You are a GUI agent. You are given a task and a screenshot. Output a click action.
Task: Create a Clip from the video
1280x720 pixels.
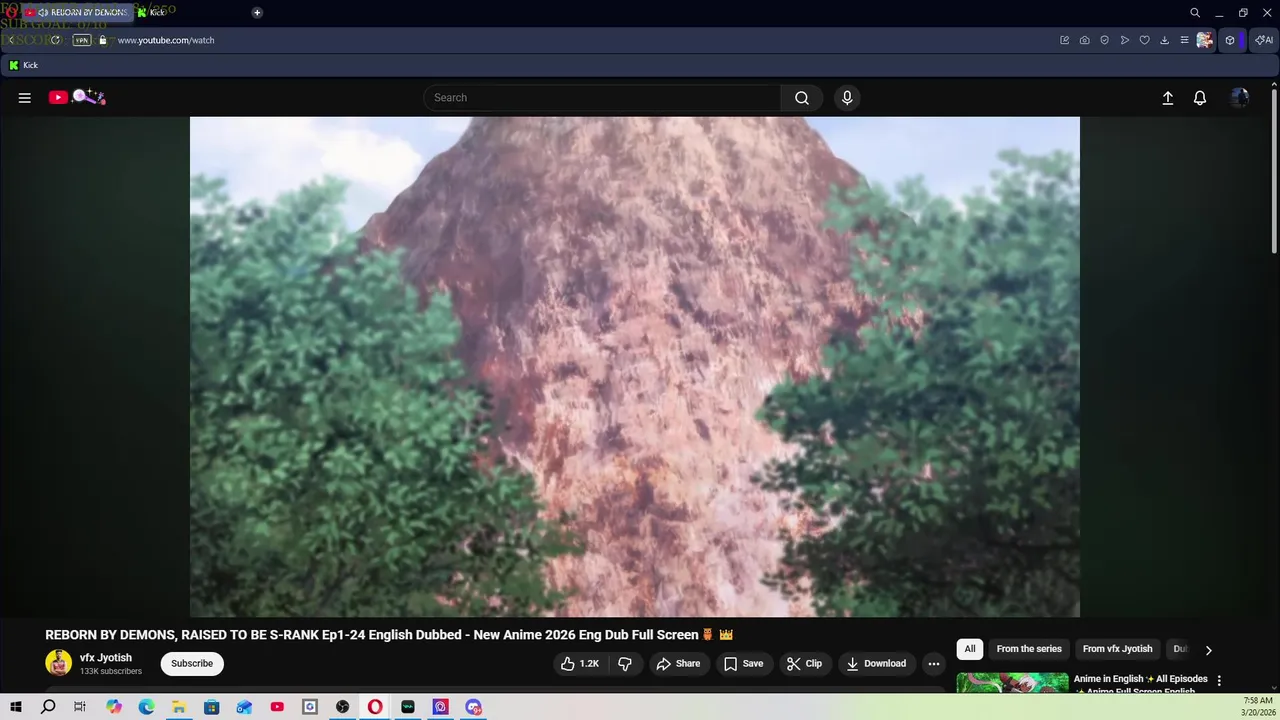pos(804,664)
